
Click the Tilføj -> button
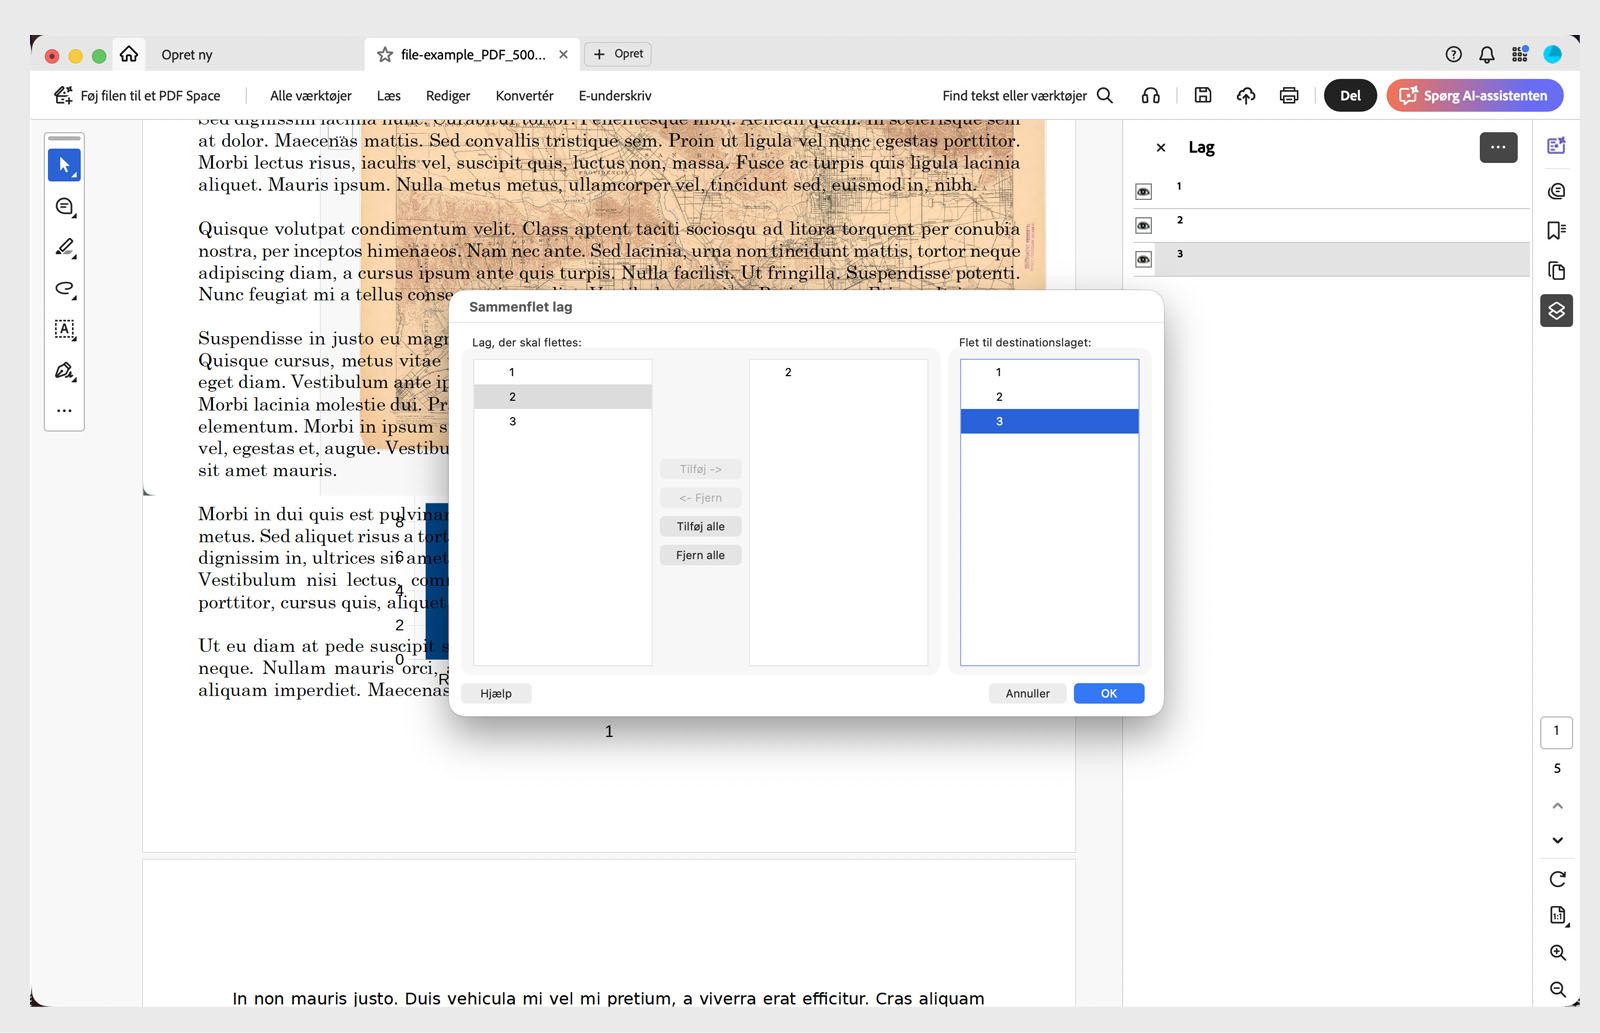[700, 469]
